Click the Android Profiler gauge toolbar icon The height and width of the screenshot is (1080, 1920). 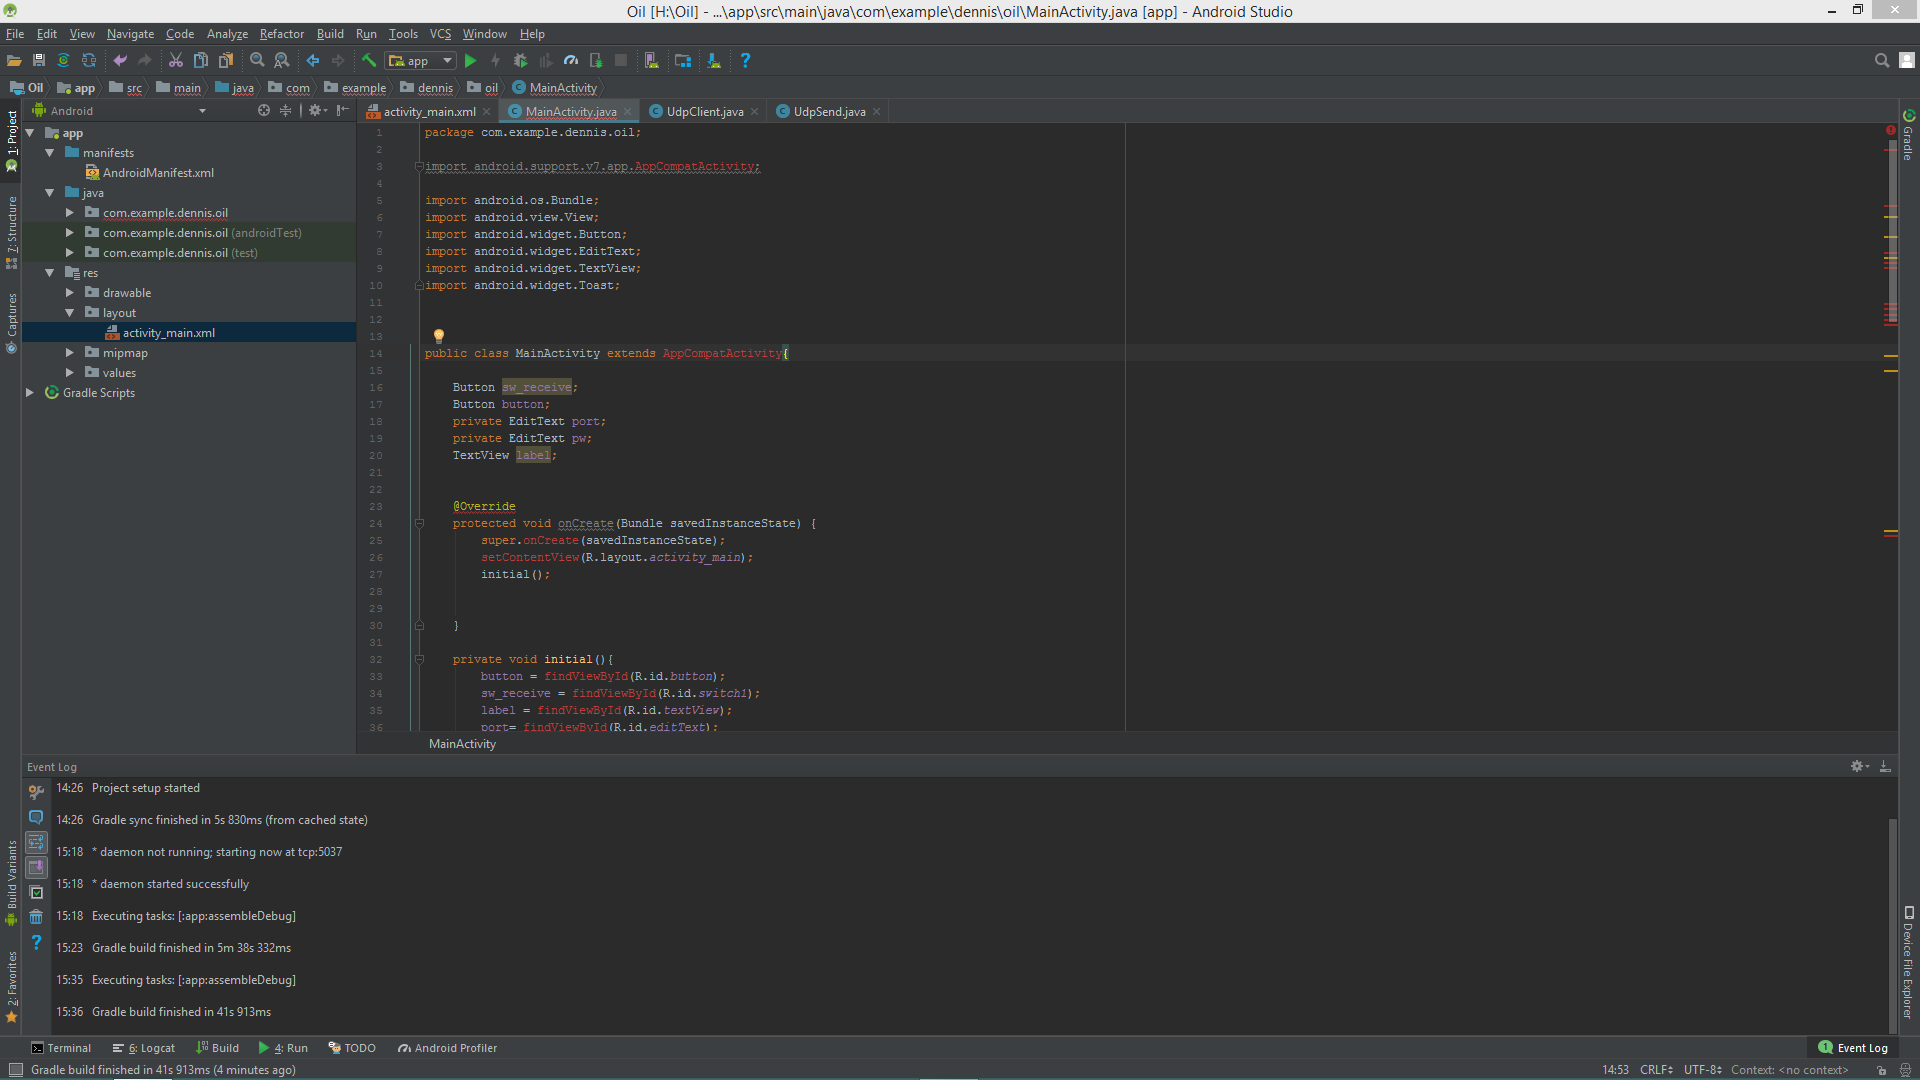[x=570, y=61]
